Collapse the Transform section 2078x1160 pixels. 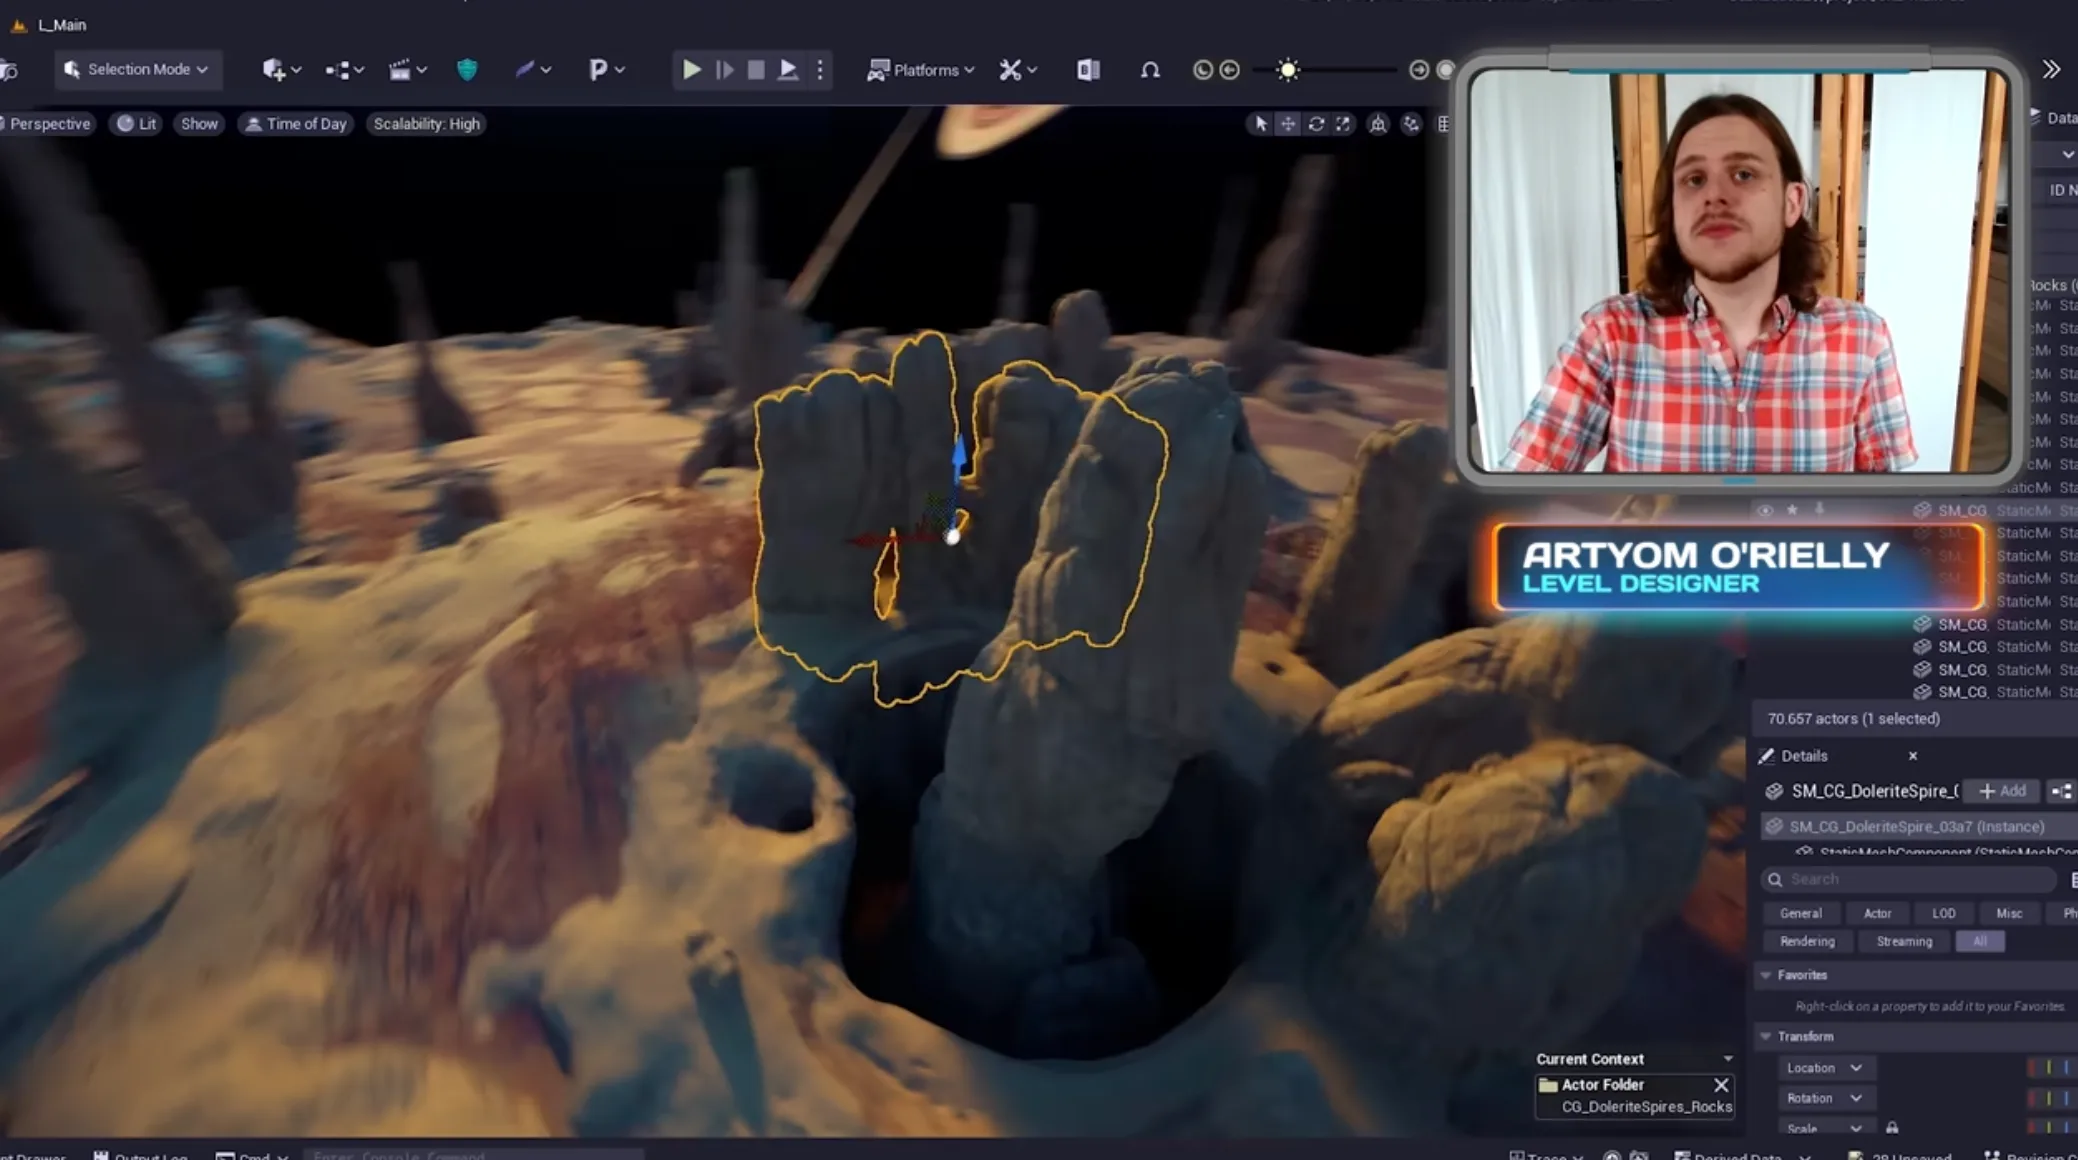(1766, 1036)
